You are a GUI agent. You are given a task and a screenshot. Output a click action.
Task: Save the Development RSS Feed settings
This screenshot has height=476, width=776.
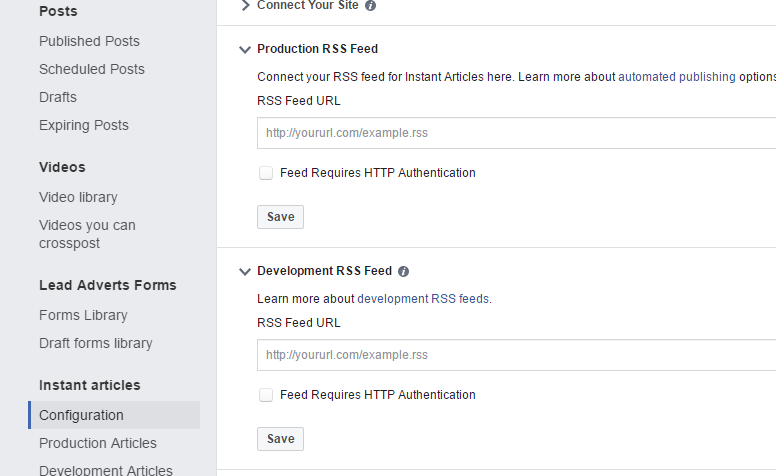(x=280, y=439)
